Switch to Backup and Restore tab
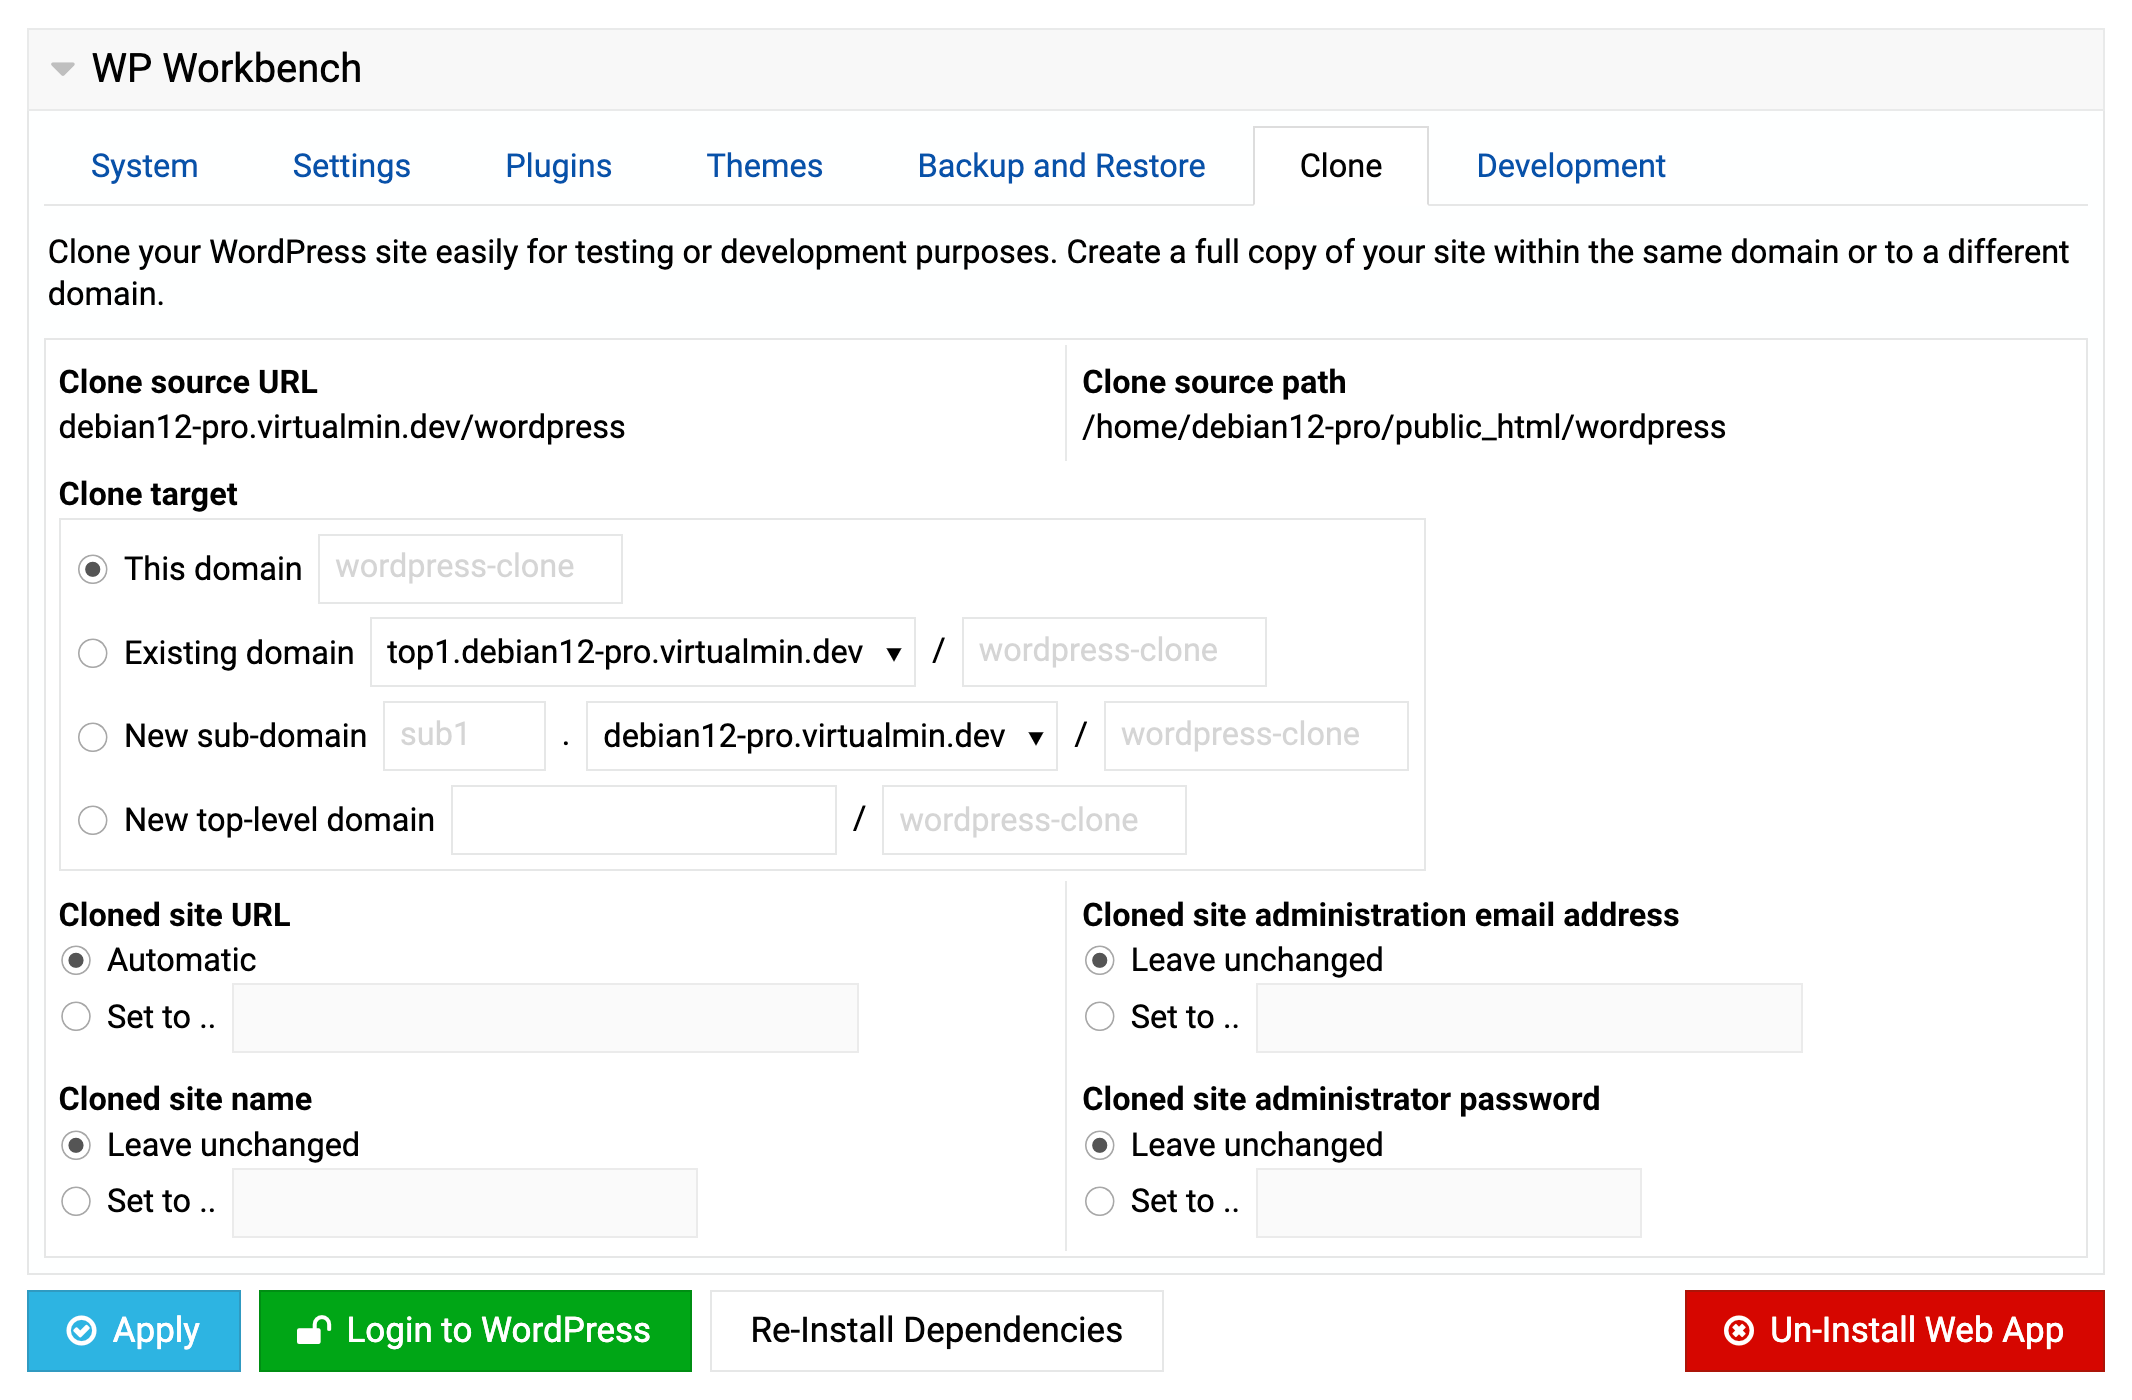Screen dimensions: 2132x1400 tap(1061, 166)
